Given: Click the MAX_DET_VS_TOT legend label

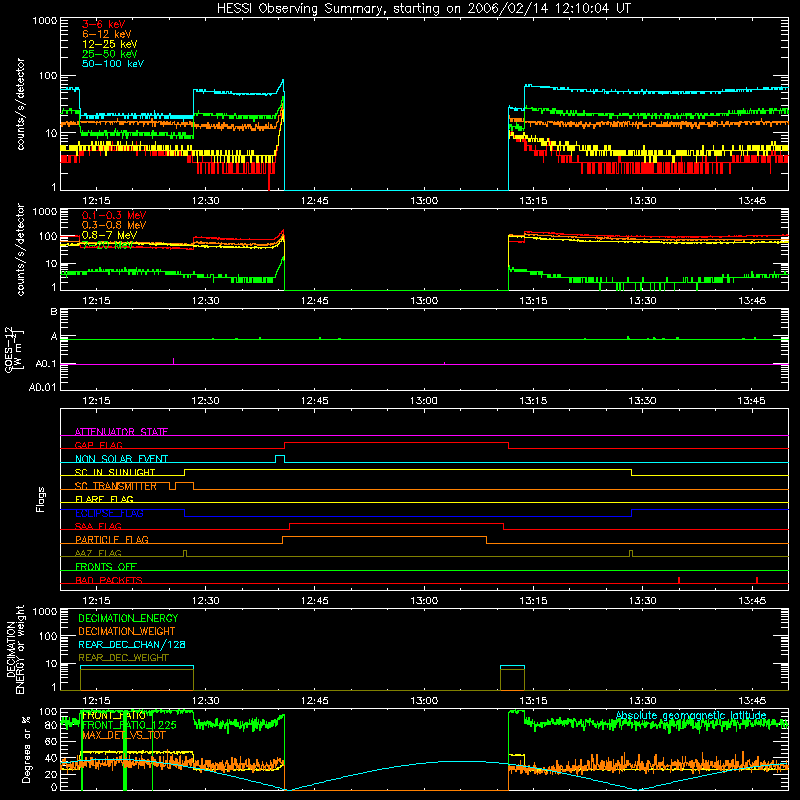Looking at the screenshot, I should [x=124, y=735].
